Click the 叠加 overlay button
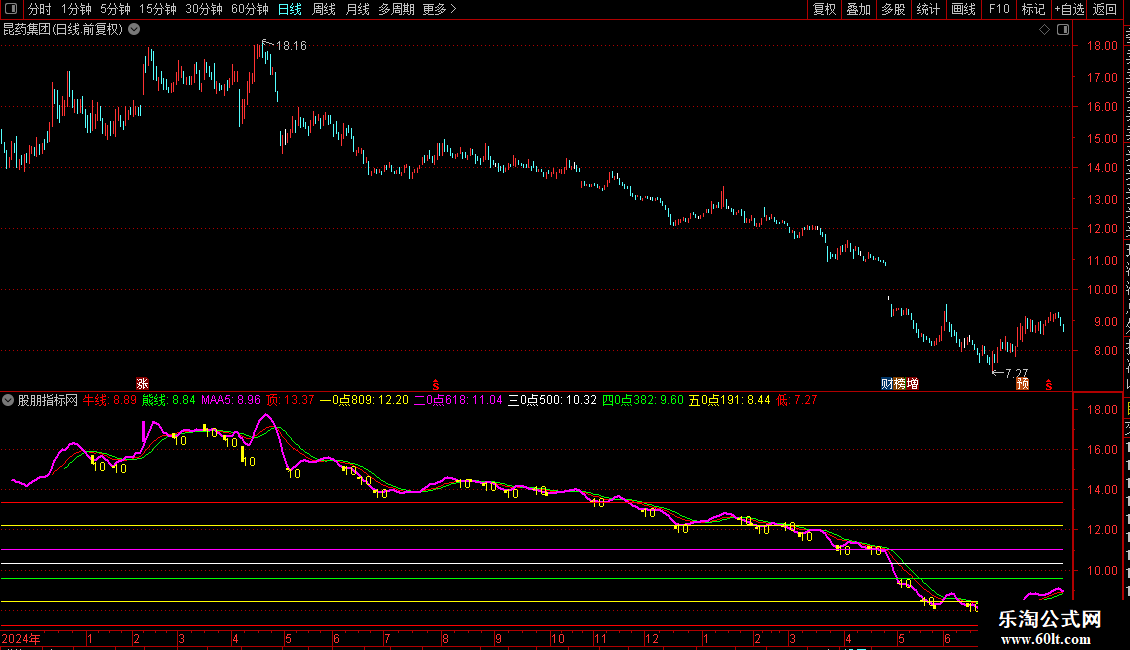 click(x=858, y=9)
